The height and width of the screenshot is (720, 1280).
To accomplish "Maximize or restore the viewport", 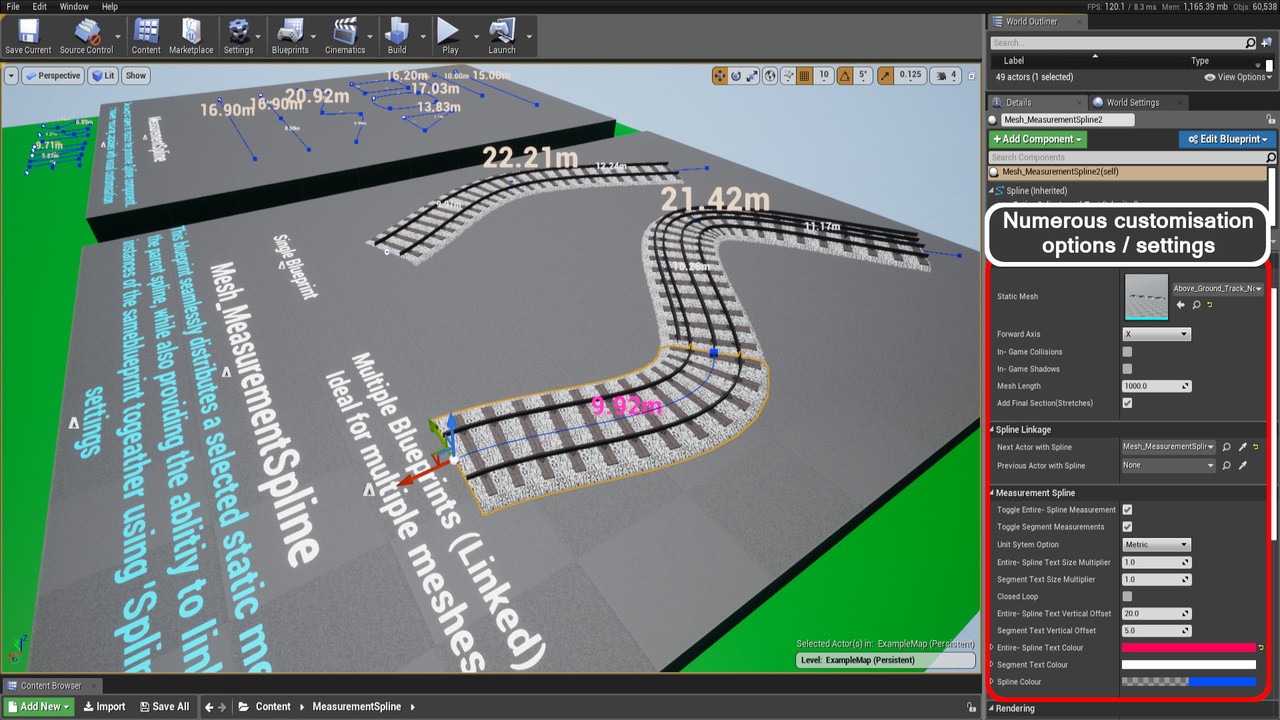I will 973,75.
